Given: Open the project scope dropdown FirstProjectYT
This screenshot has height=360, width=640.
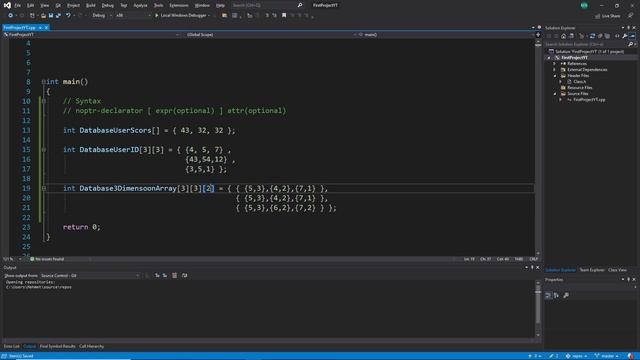Looking at the screenshot, I should click(x=91, y=35).
